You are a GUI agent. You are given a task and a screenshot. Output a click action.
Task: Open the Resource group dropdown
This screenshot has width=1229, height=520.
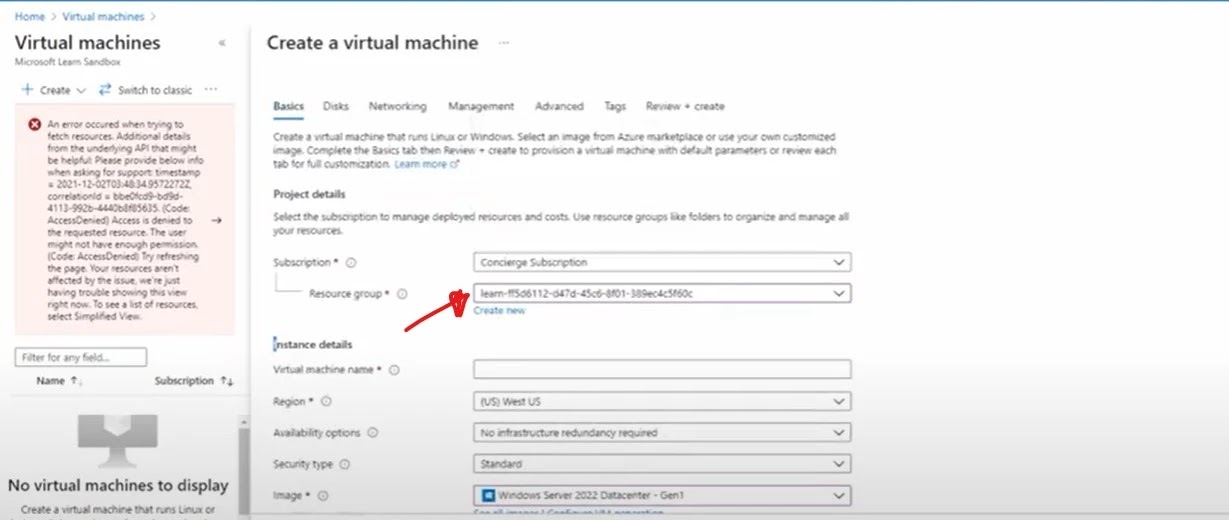pos(662,293)
